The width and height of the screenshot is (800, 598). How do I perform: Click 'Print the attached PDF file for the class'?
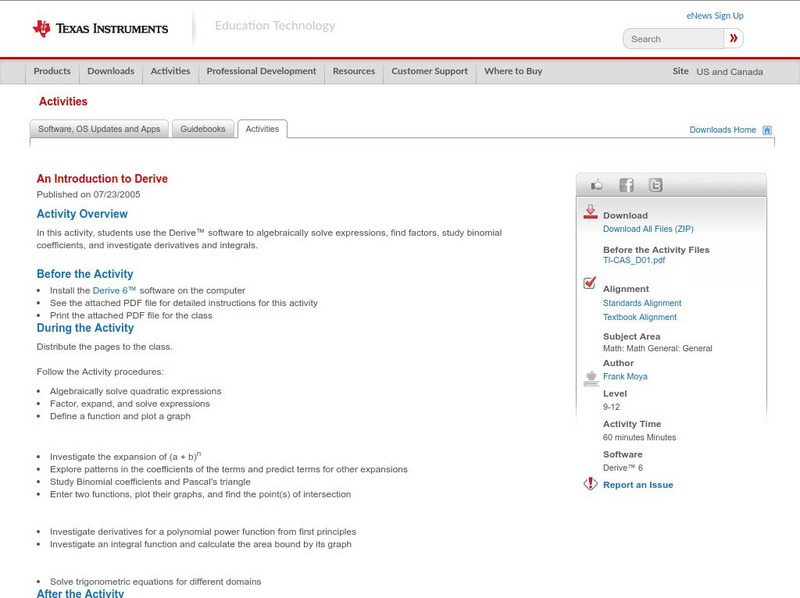coord(131,316)
